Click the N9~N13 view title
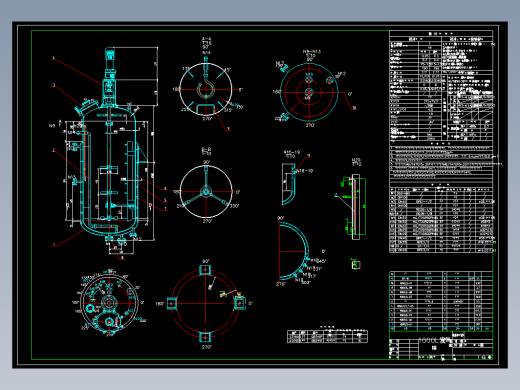520x390 pixels. (x=311, y=52)
